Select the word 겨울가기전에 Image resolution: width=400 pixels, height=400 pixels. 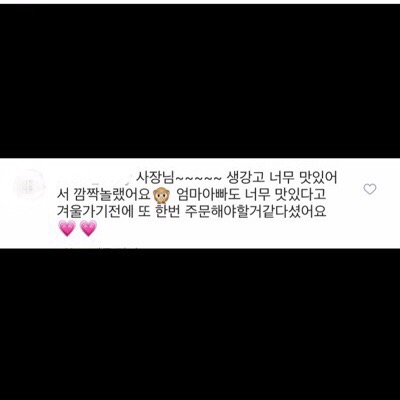tap(95, 212)
